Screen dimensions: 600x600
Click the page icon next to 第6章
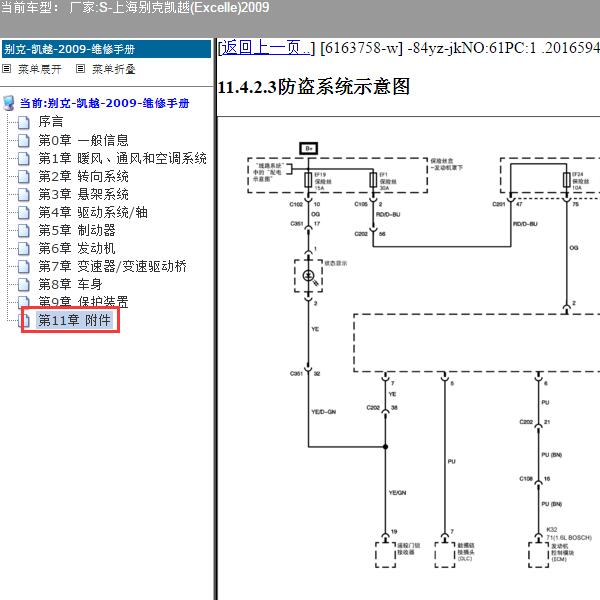coord(24,248)
